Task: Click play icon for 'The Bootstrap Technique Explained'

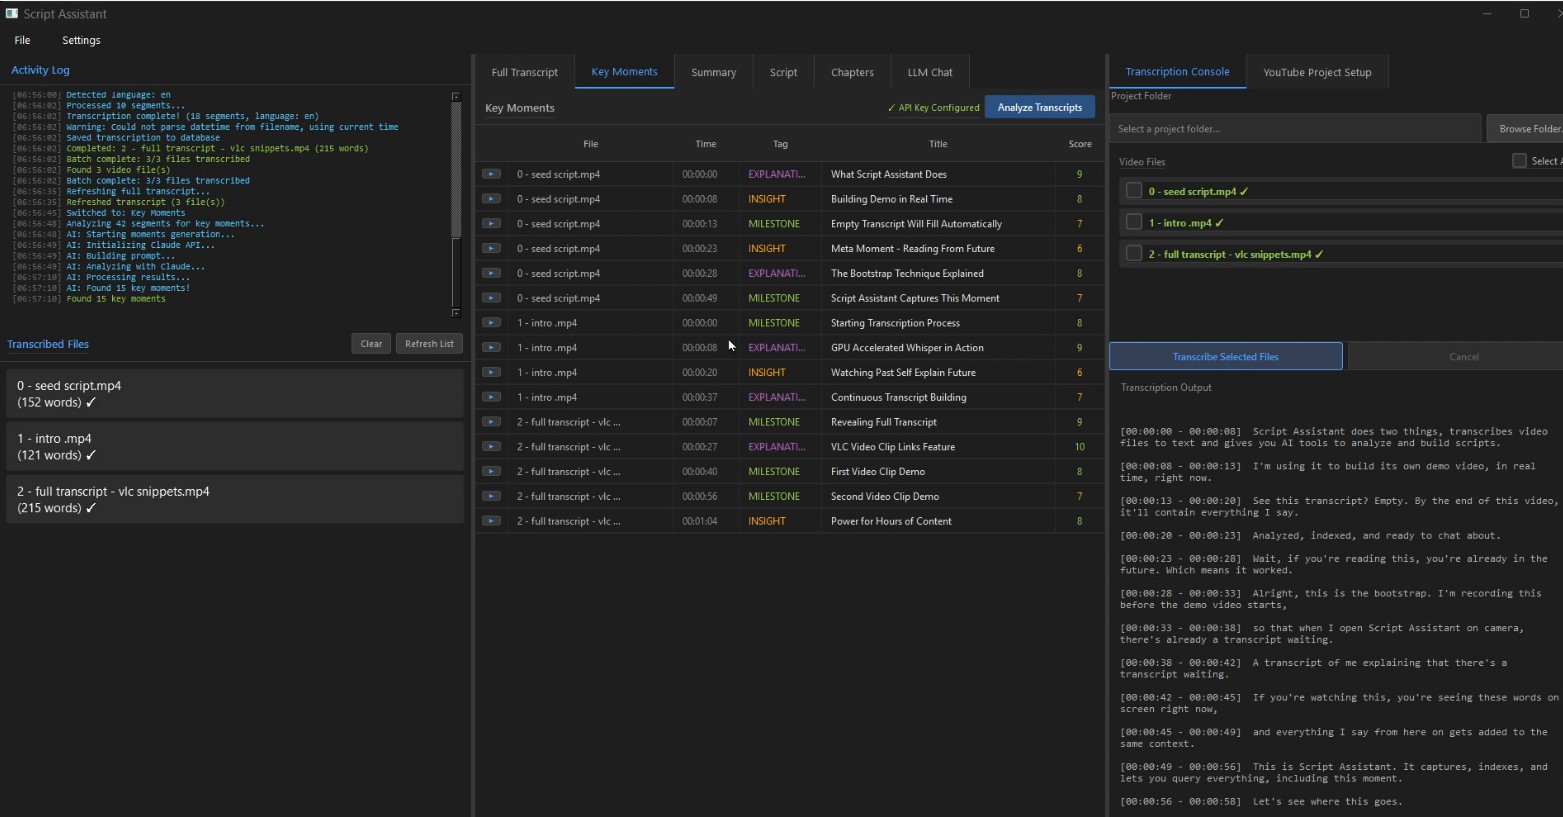Action: click(491, 273)
